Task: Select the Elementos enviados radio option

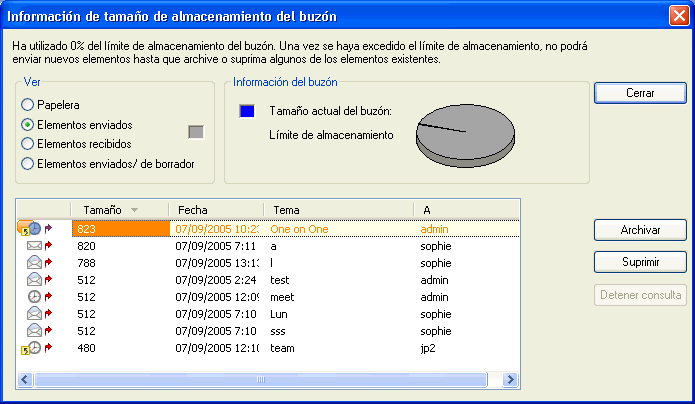Action: 27,125
